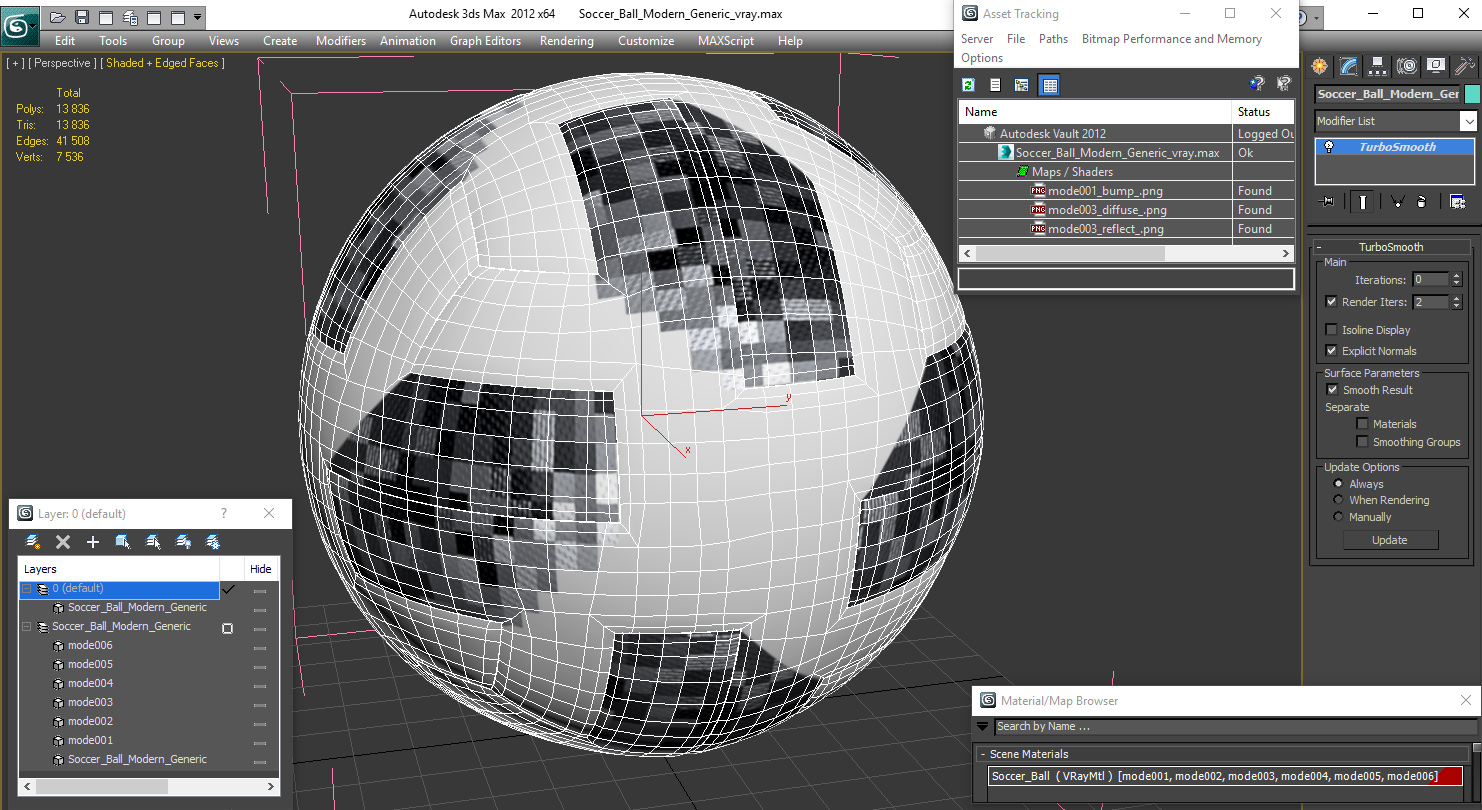Click tree view icon in Asset Tracking toolbar

(1021, 85)
